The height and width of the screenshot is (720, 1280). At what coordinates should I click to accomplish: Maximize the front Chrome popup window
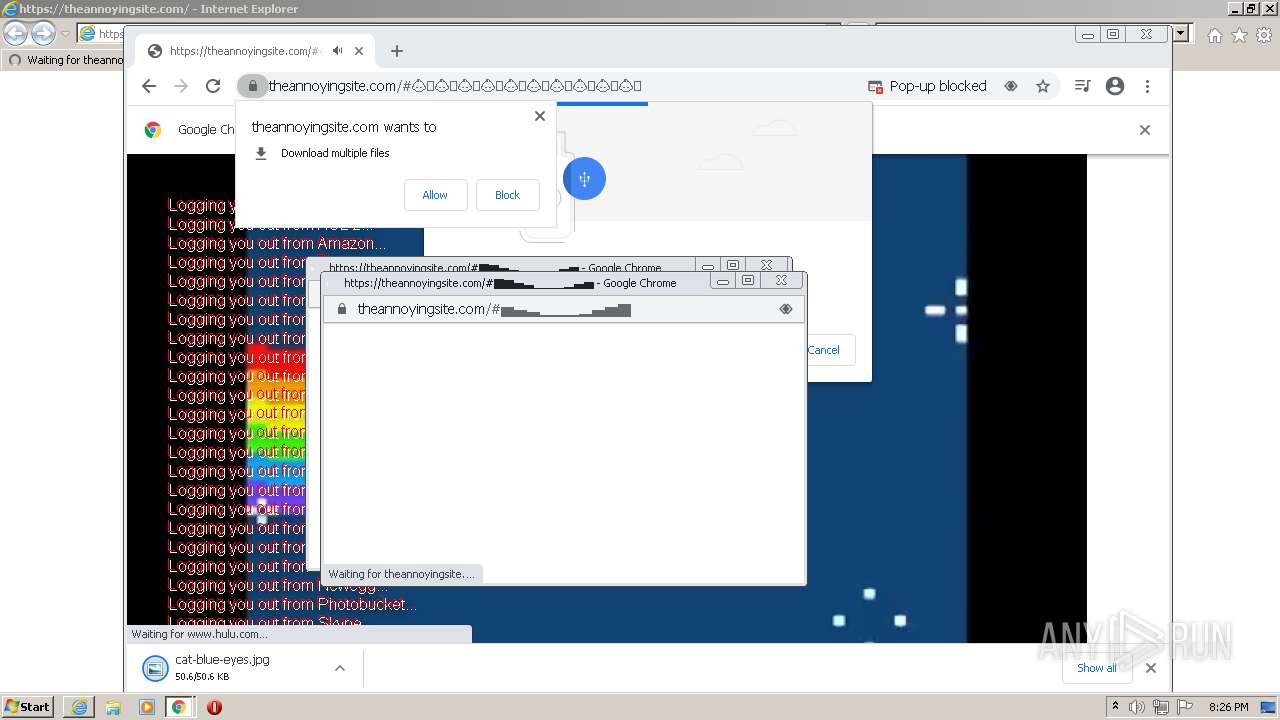[748, 282]
